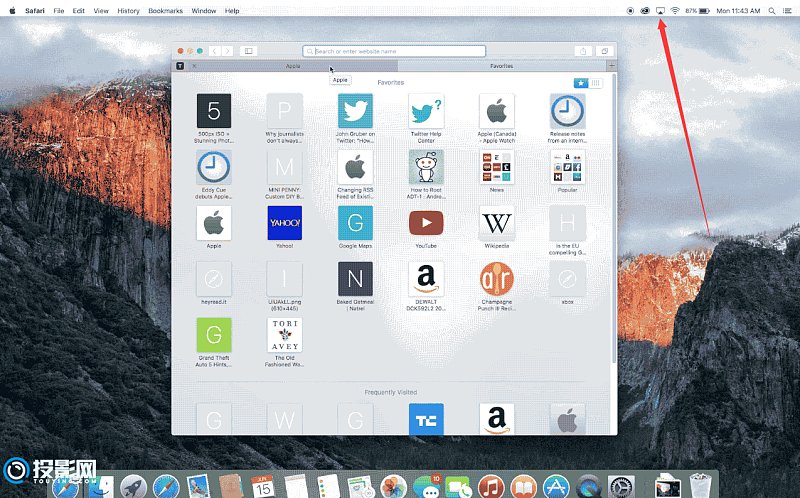Open the Wi-Fi status menu
The height and width of the screenshot is (498, 800).
(x=675, y=10)
